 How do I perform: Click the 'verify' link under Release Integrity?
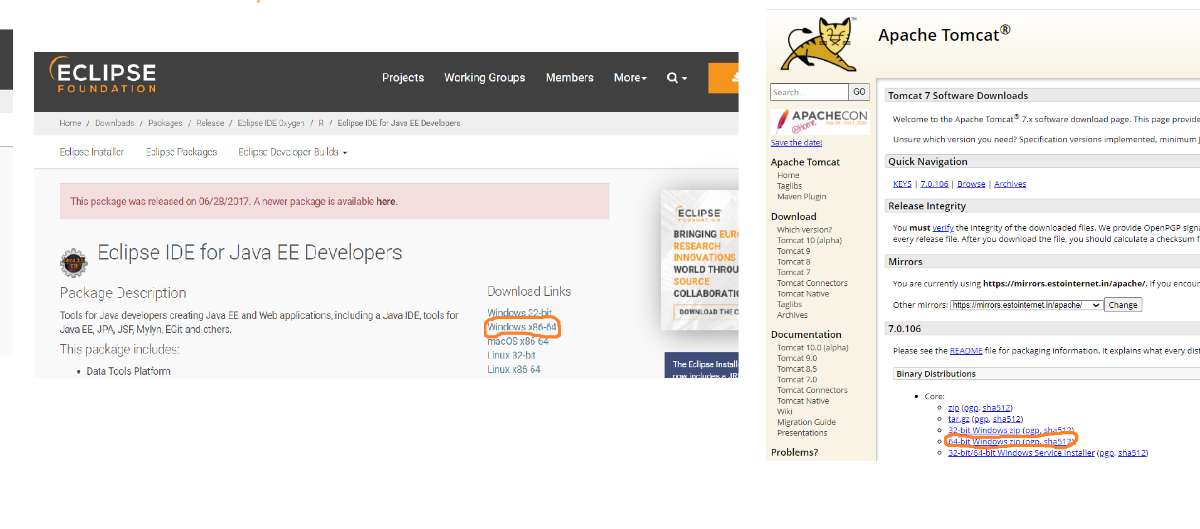tap(943, 228)
